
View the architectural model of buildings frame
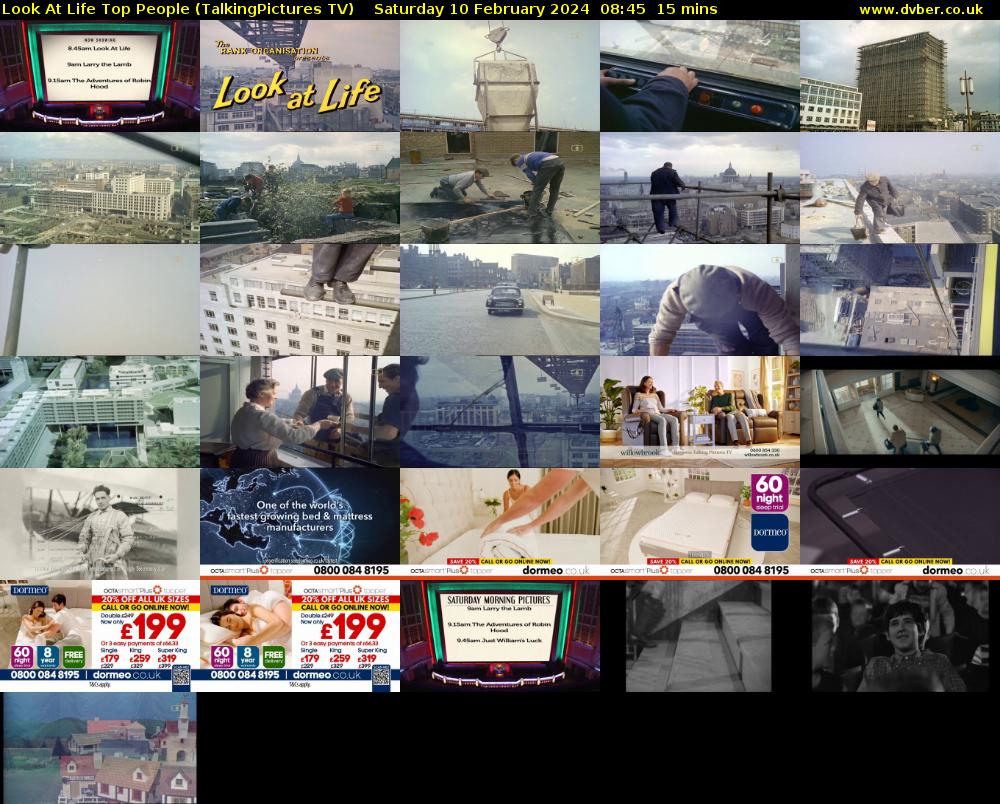[x=100, y=412]
